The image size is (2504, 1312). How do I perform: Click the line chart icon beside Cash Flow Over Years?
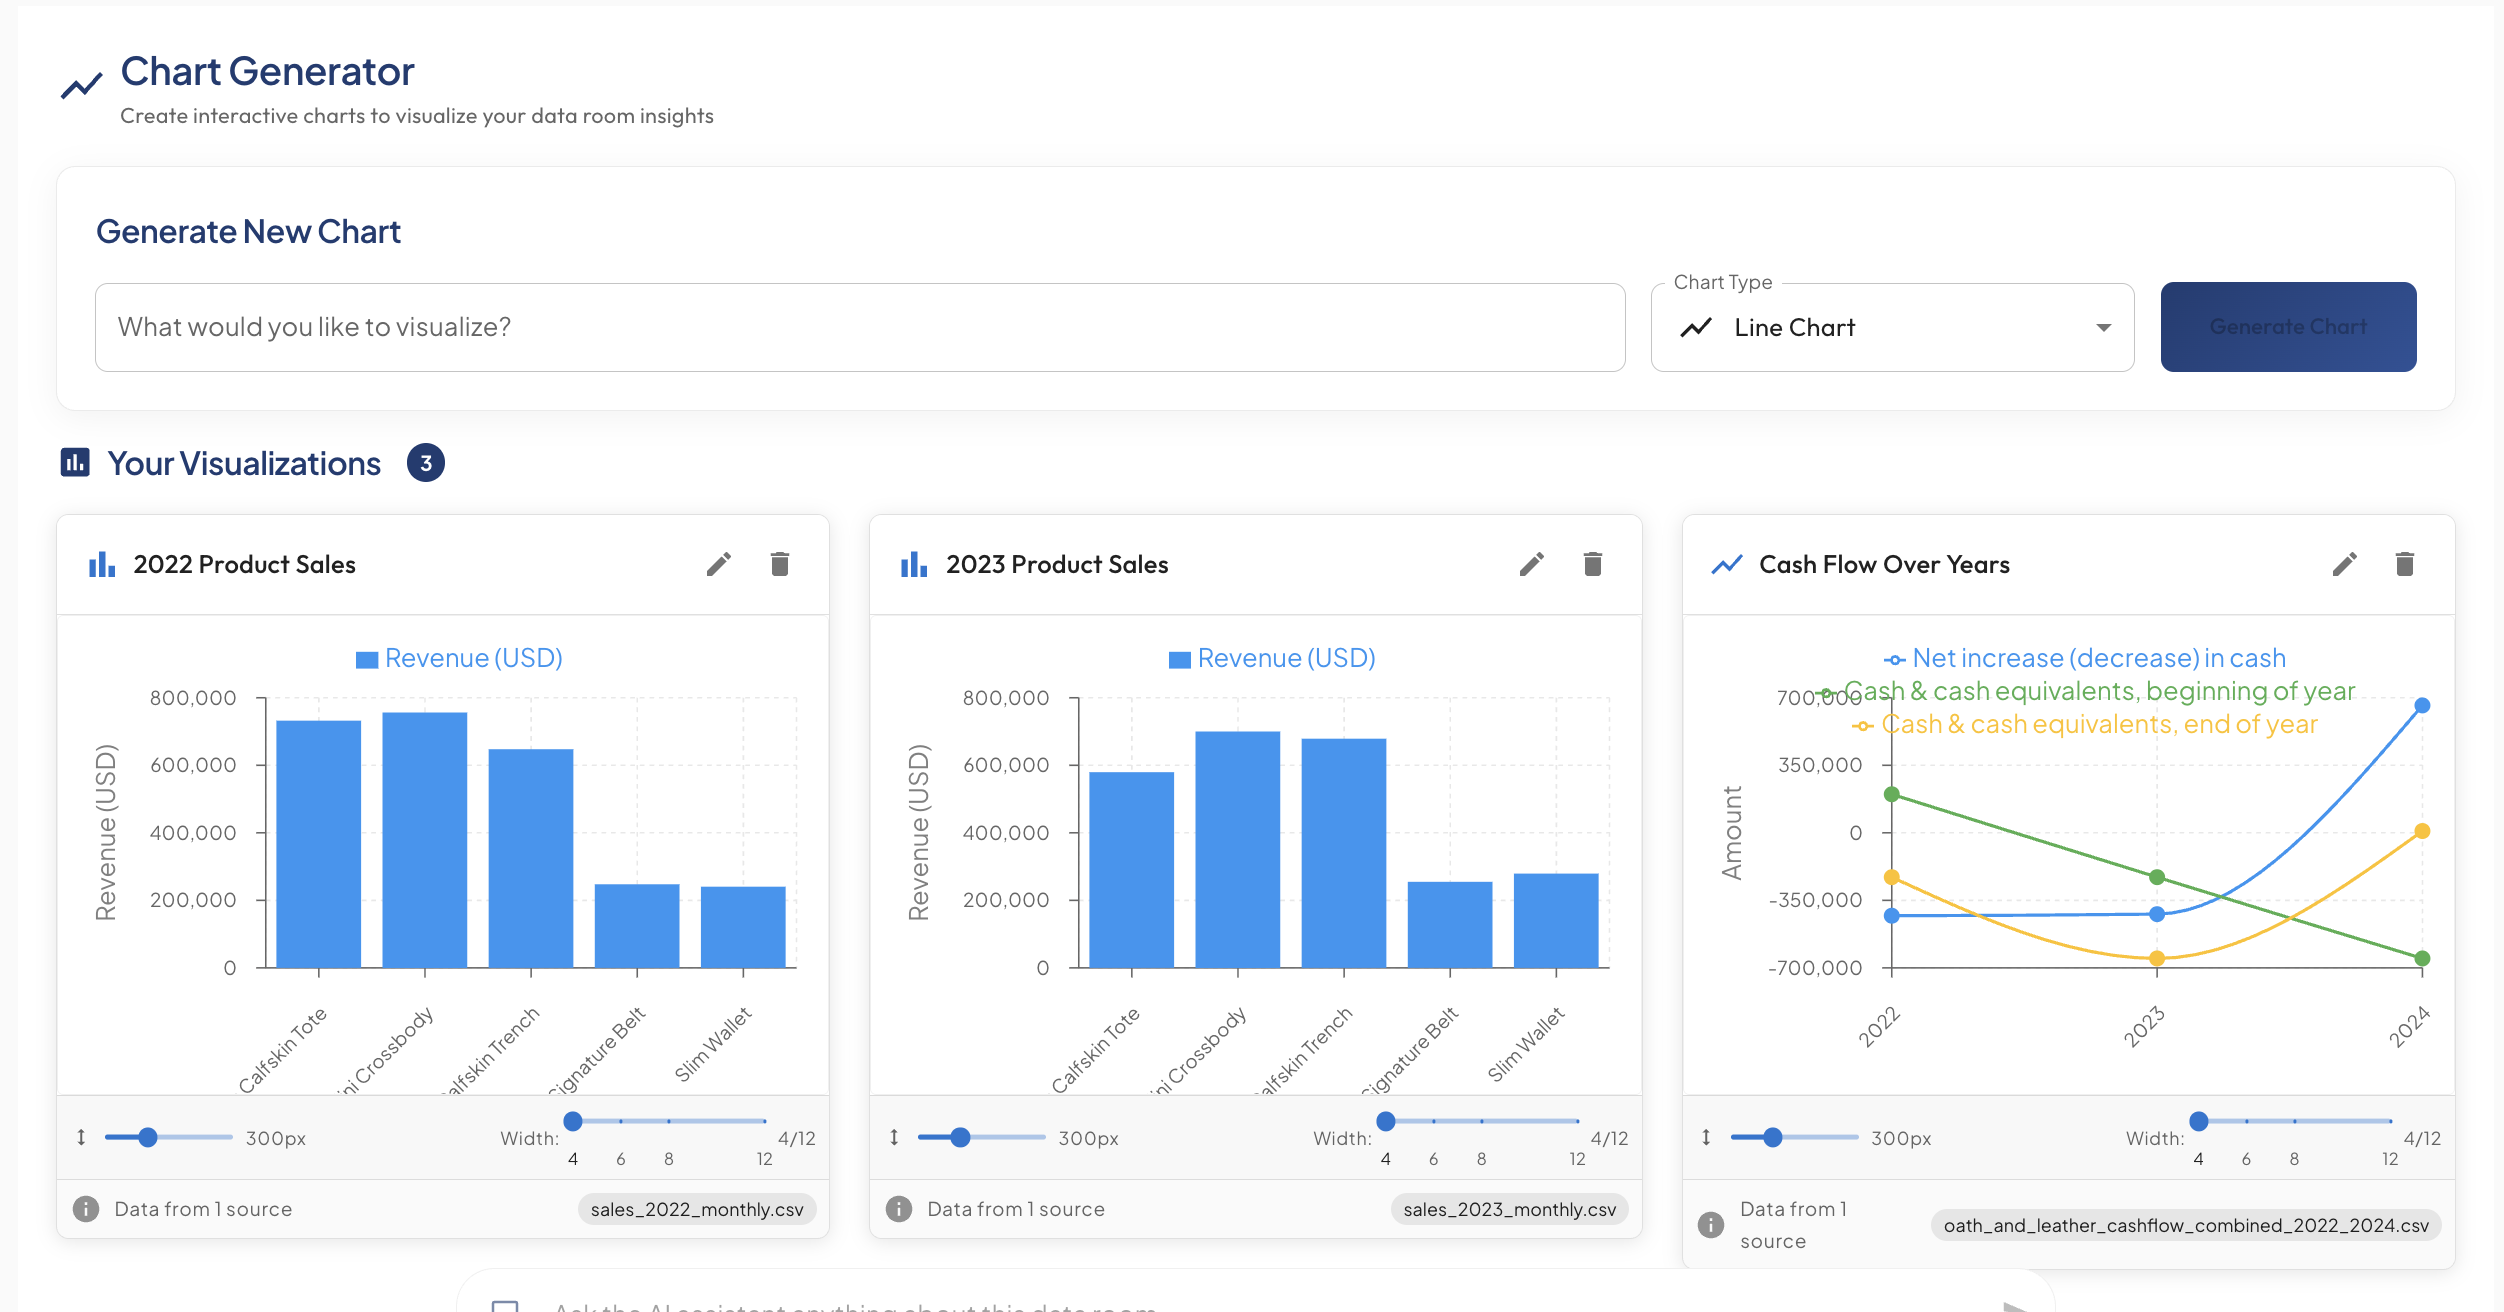(1727, 565)
